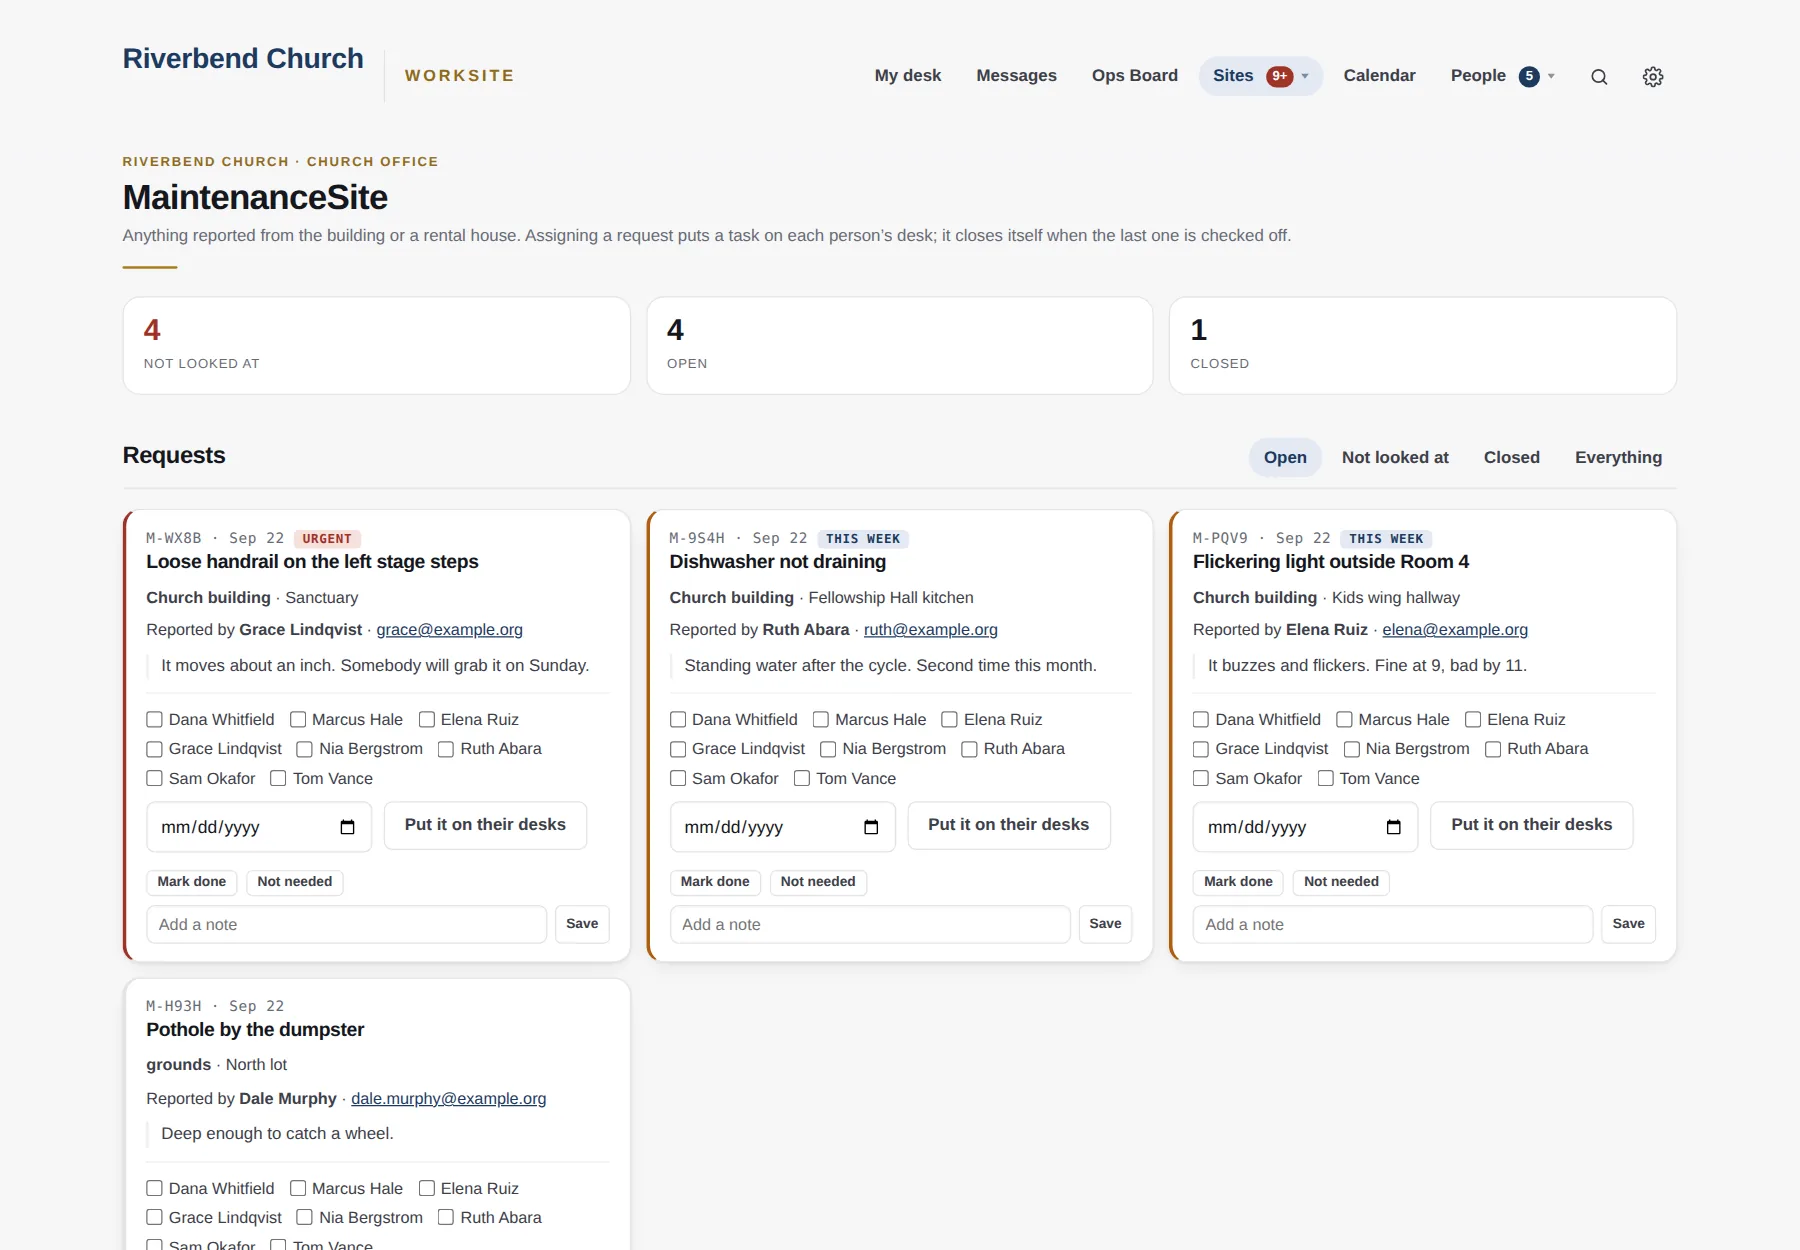Click title Pothole by the dumpster
1800x1250 pixels.
pyautogui.click(x=255, y=1030)
